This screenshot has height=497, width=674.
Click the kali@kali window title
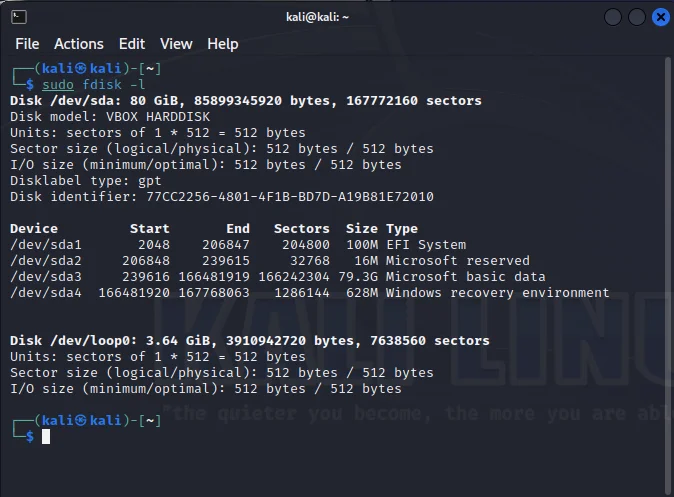[x=317, y=17]
